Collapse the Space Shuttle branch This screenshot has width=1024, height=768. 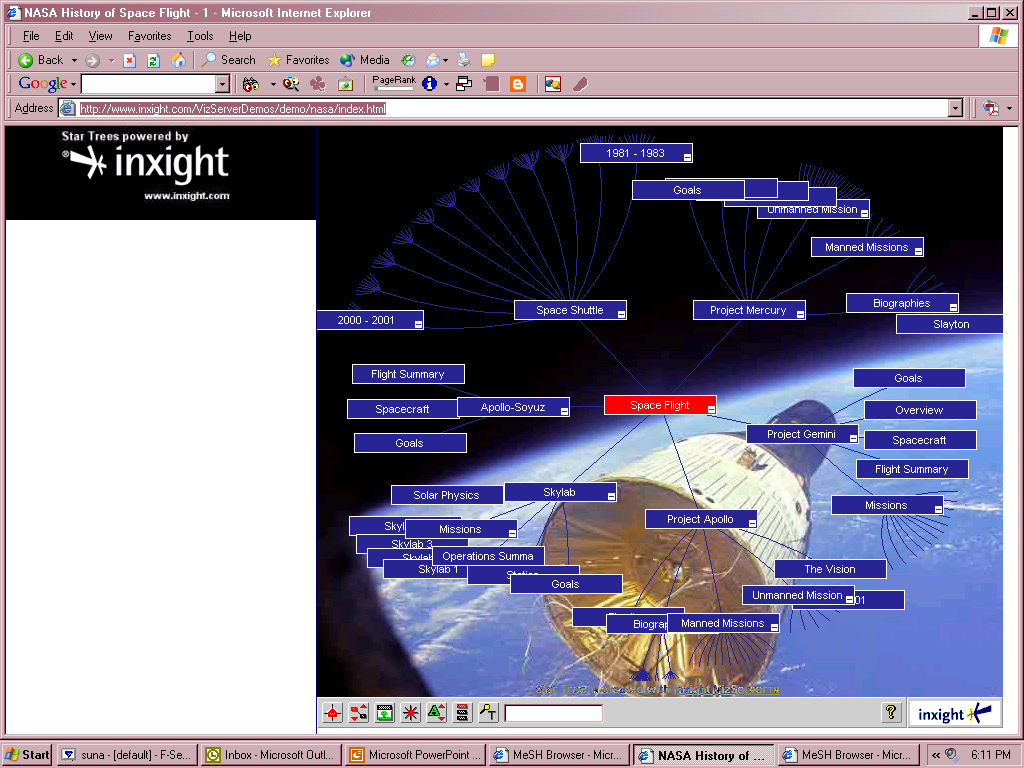pyautogui.click(x=621, y=314)
